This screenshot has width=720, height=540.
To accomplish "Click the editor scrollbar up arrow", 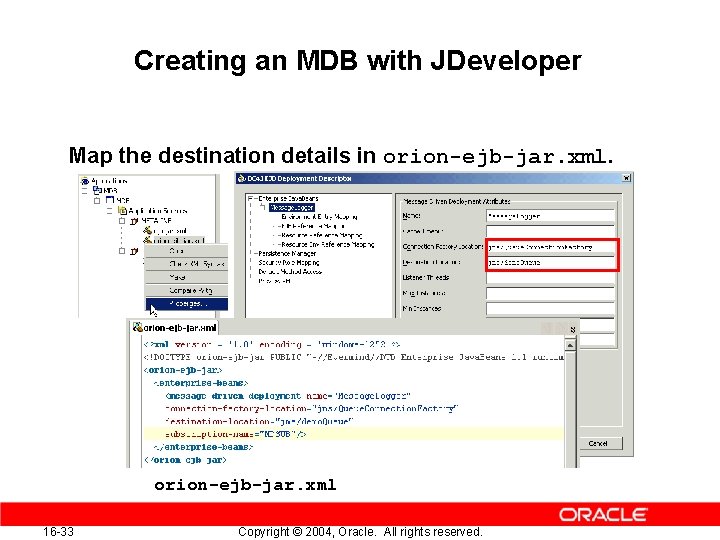I will click(x=570, y=345).
